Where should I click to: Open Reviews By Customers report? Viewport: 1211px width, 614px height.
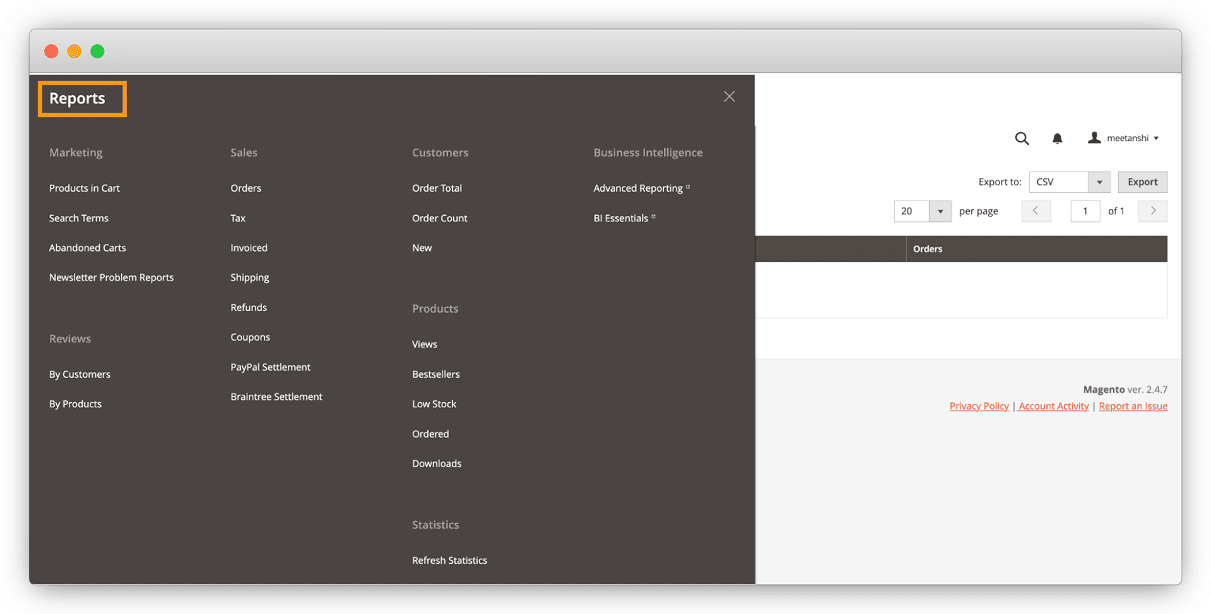[80, 374]
